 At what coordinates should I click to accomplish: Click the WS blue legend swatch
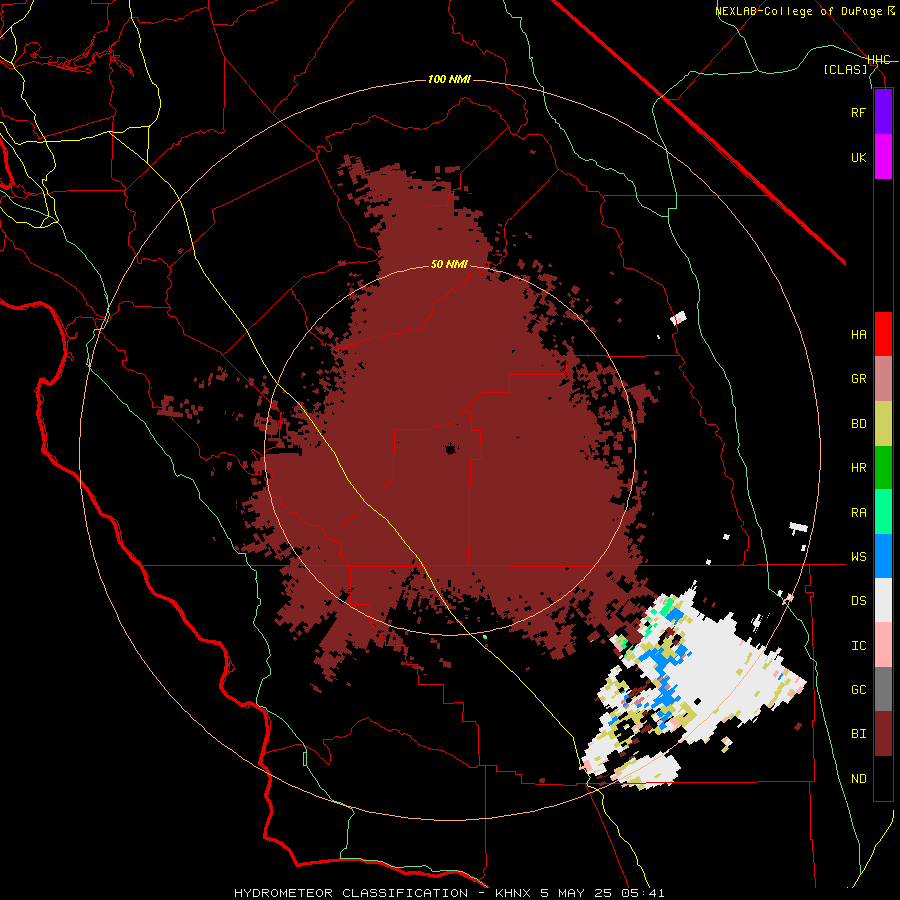[883, 556]
